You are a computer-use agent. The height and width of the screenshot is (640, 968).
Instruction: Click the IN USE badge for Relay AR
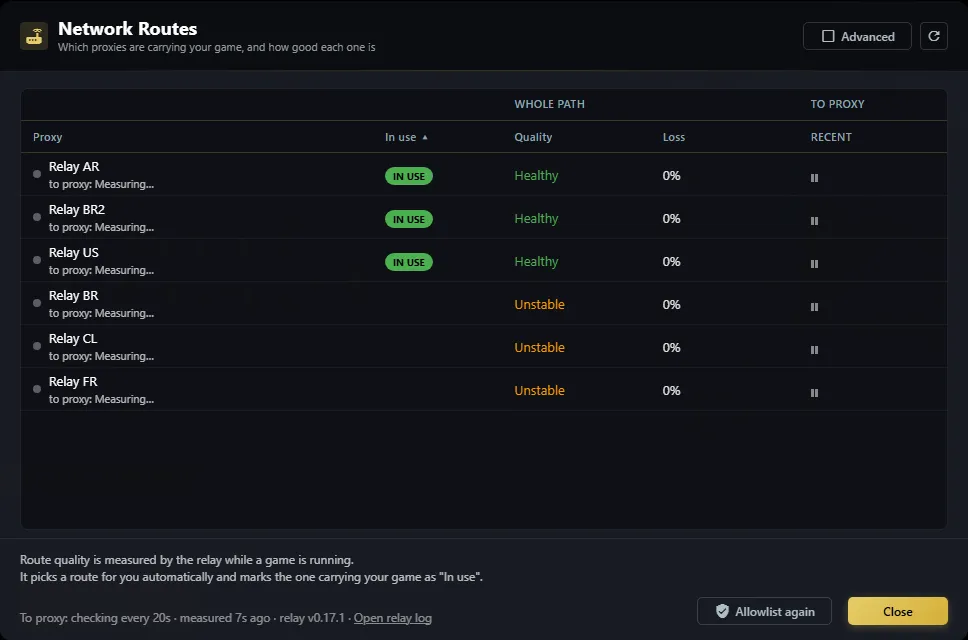(x=409, y=177)
